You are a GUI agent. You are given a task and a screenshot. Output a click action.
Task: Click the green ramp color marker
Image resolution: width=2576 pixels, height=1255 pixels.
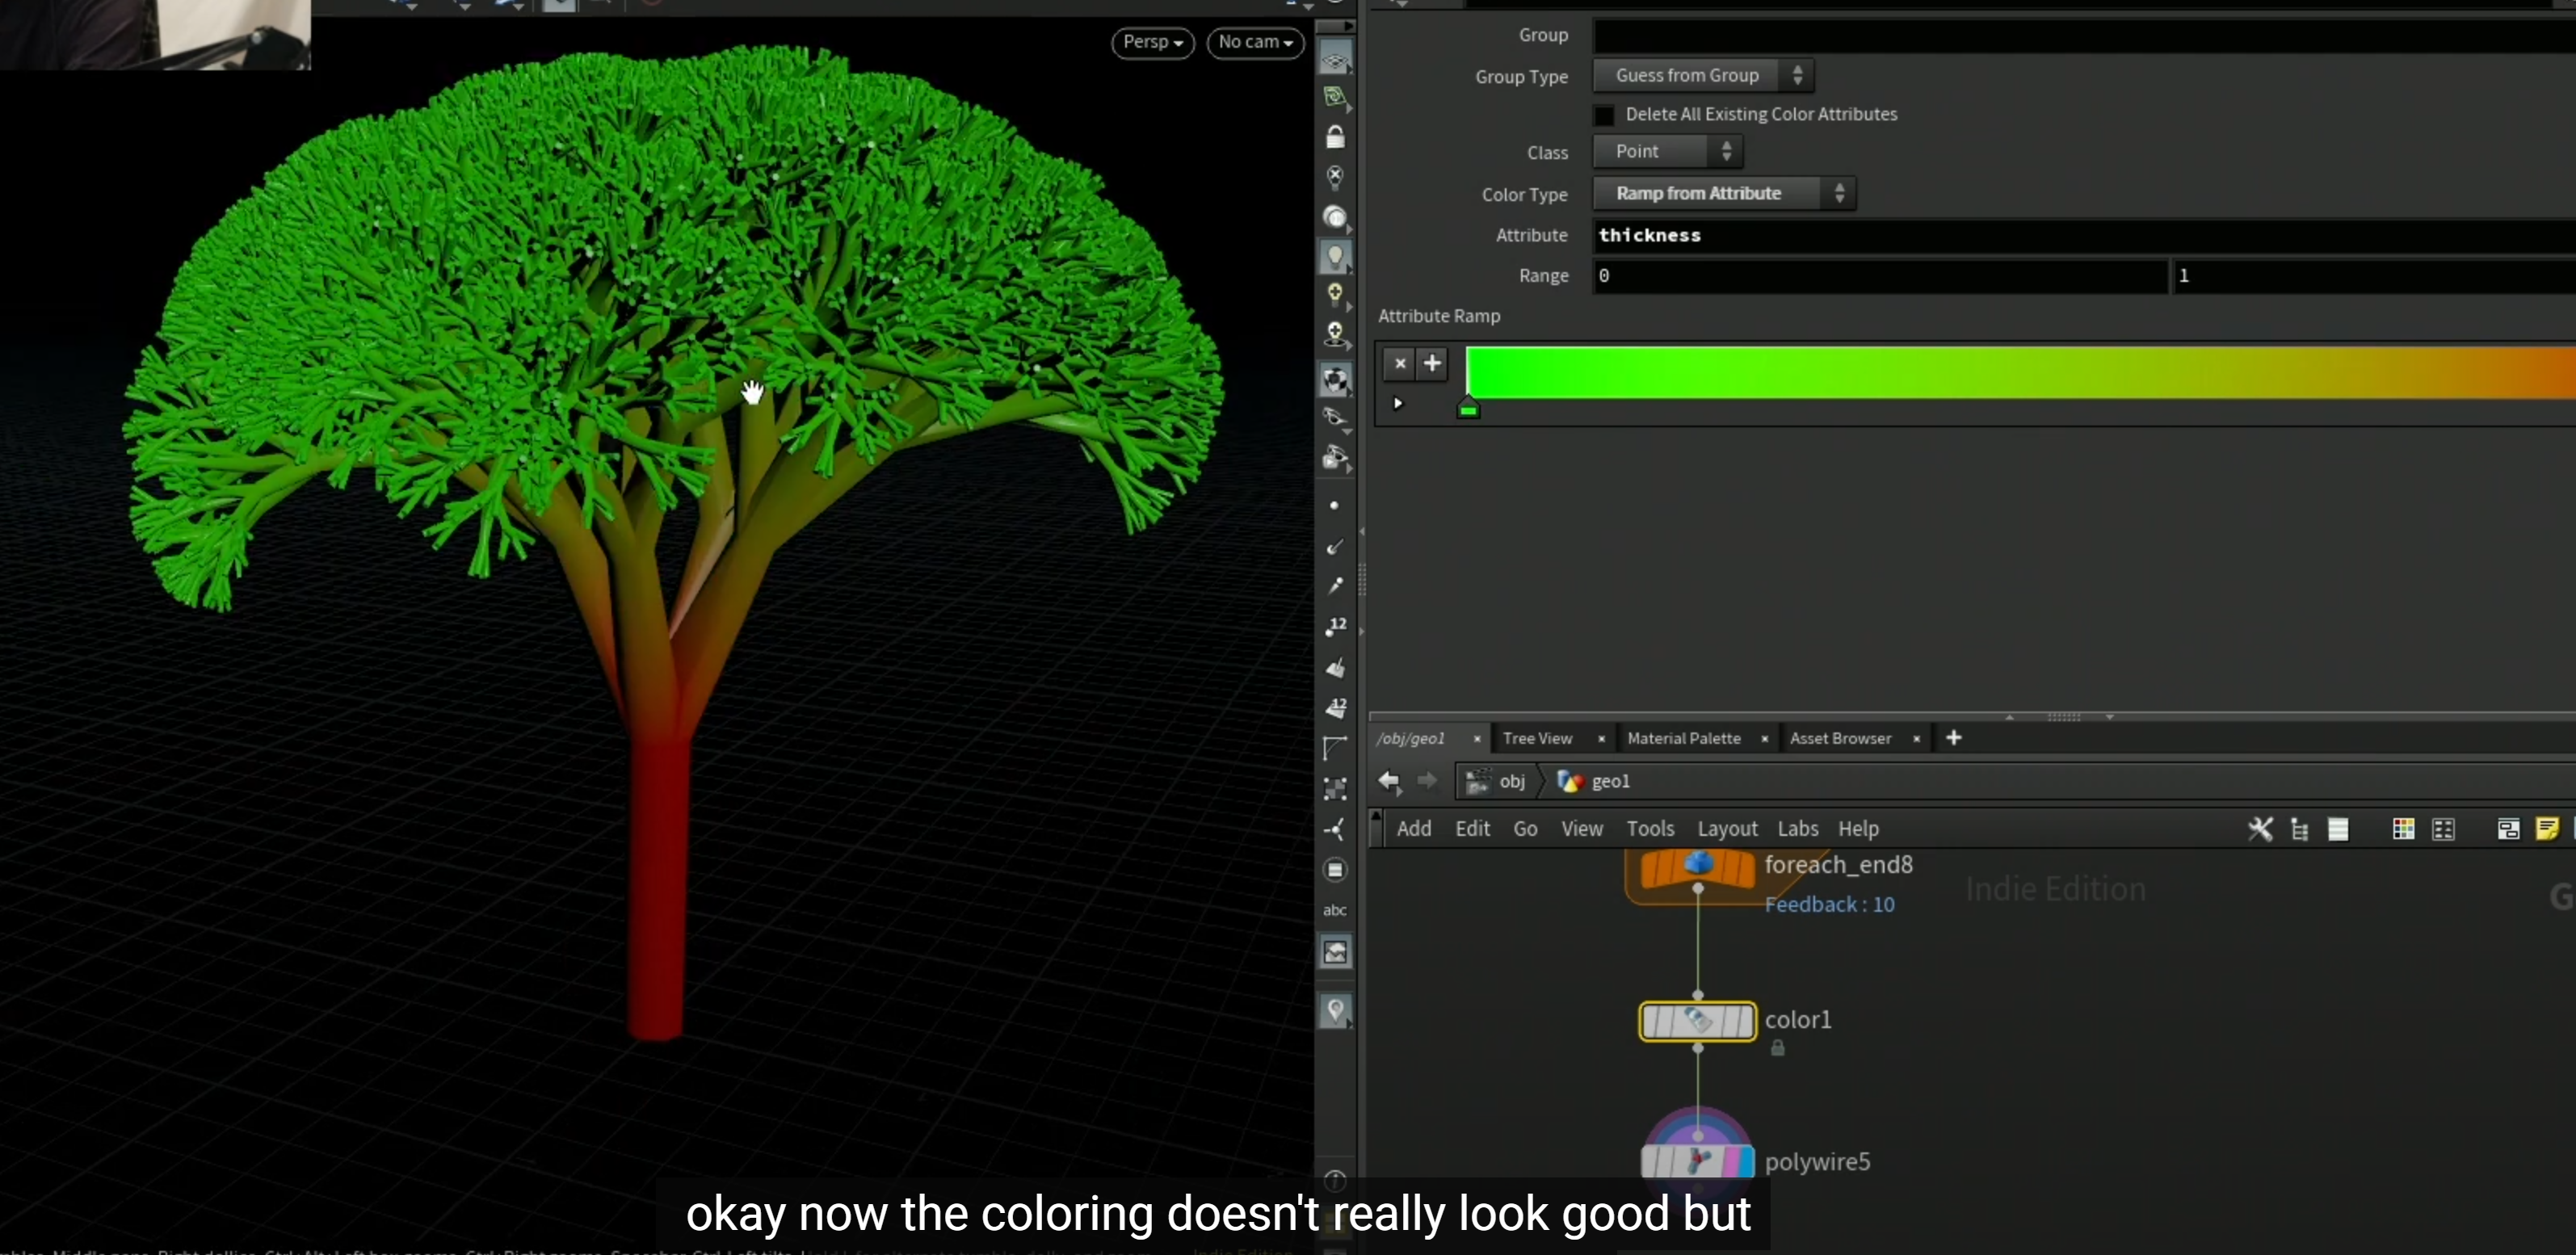pos(1468,408)
